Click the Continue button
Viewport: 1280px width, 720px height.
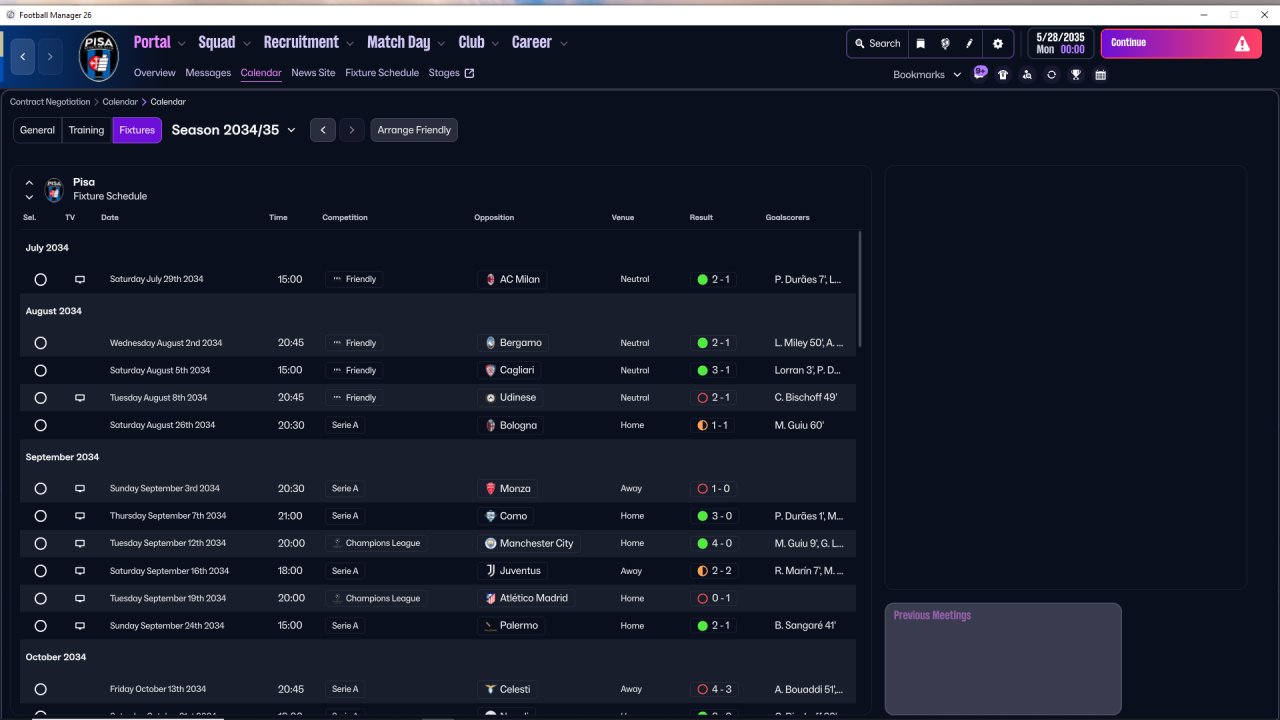tap(1181, 44)
